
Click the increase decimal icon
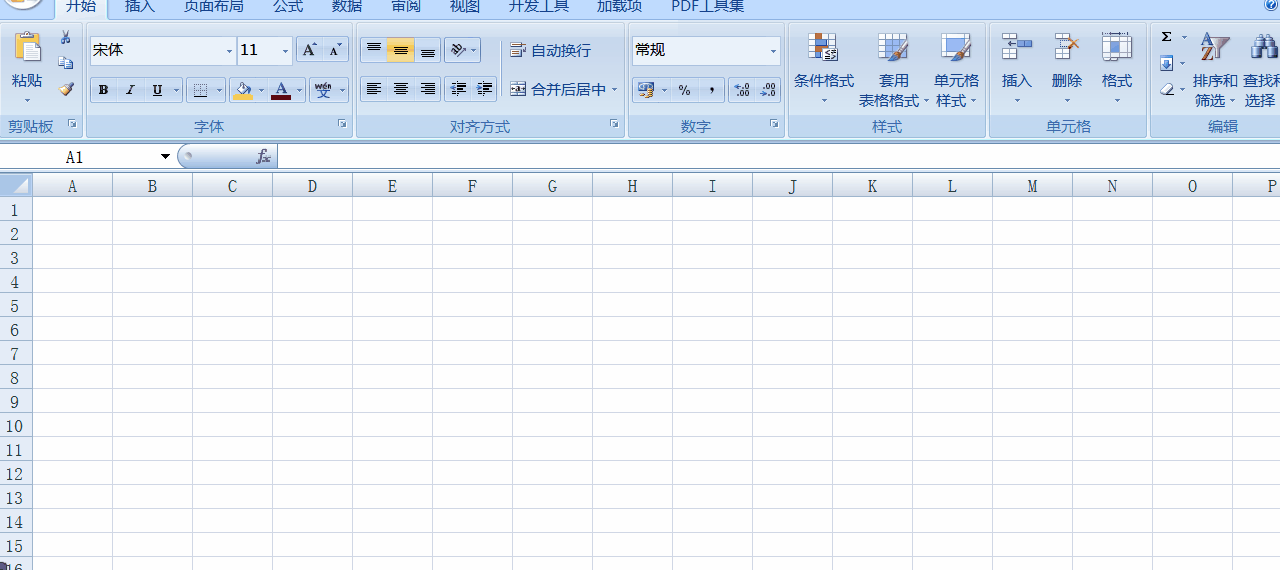click(742, 90)
